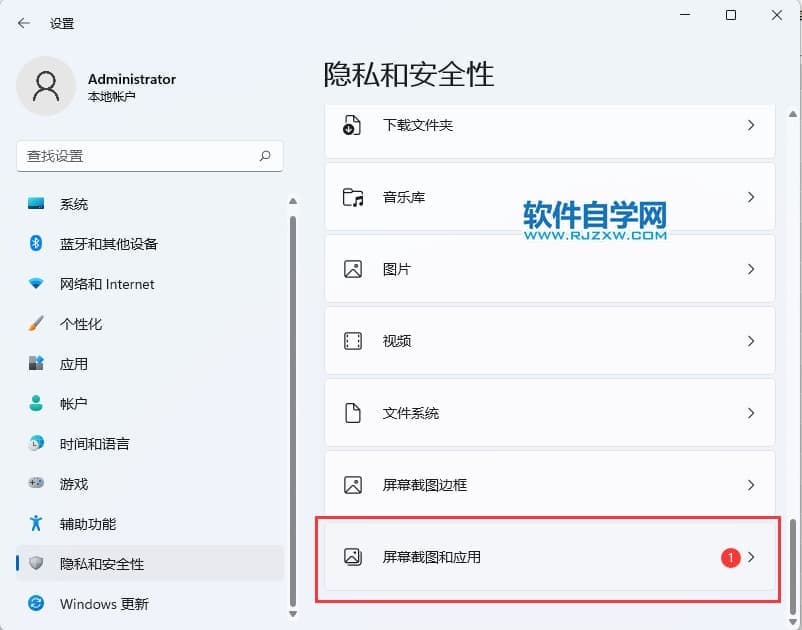The height and width of the screenshot is (630, 802).
Task: Click the Windows Update icon
Action: (x=37, y=604)
